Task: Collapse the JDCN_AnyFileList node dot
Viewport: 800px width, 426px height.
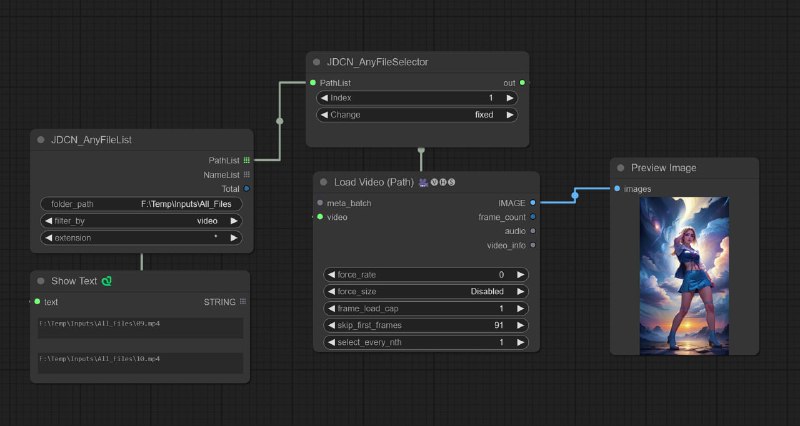Action: [x=41, y=140]
